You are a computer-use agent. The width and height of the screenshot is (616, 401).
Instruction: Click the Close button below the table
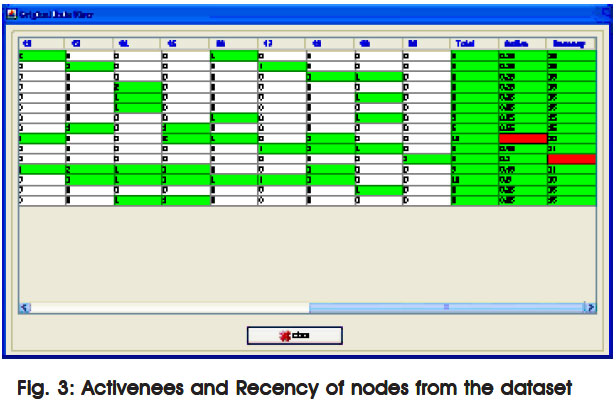[x=294, y=335]
